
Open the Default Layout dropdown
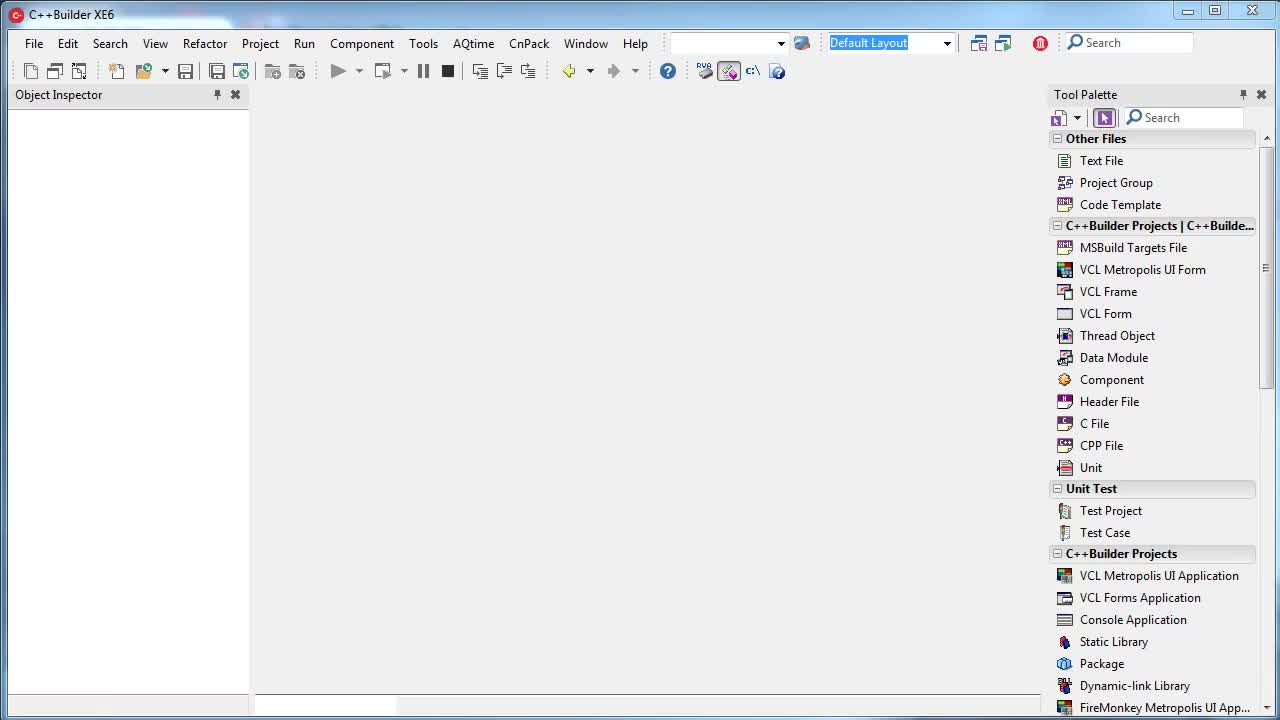pos(947,43)
